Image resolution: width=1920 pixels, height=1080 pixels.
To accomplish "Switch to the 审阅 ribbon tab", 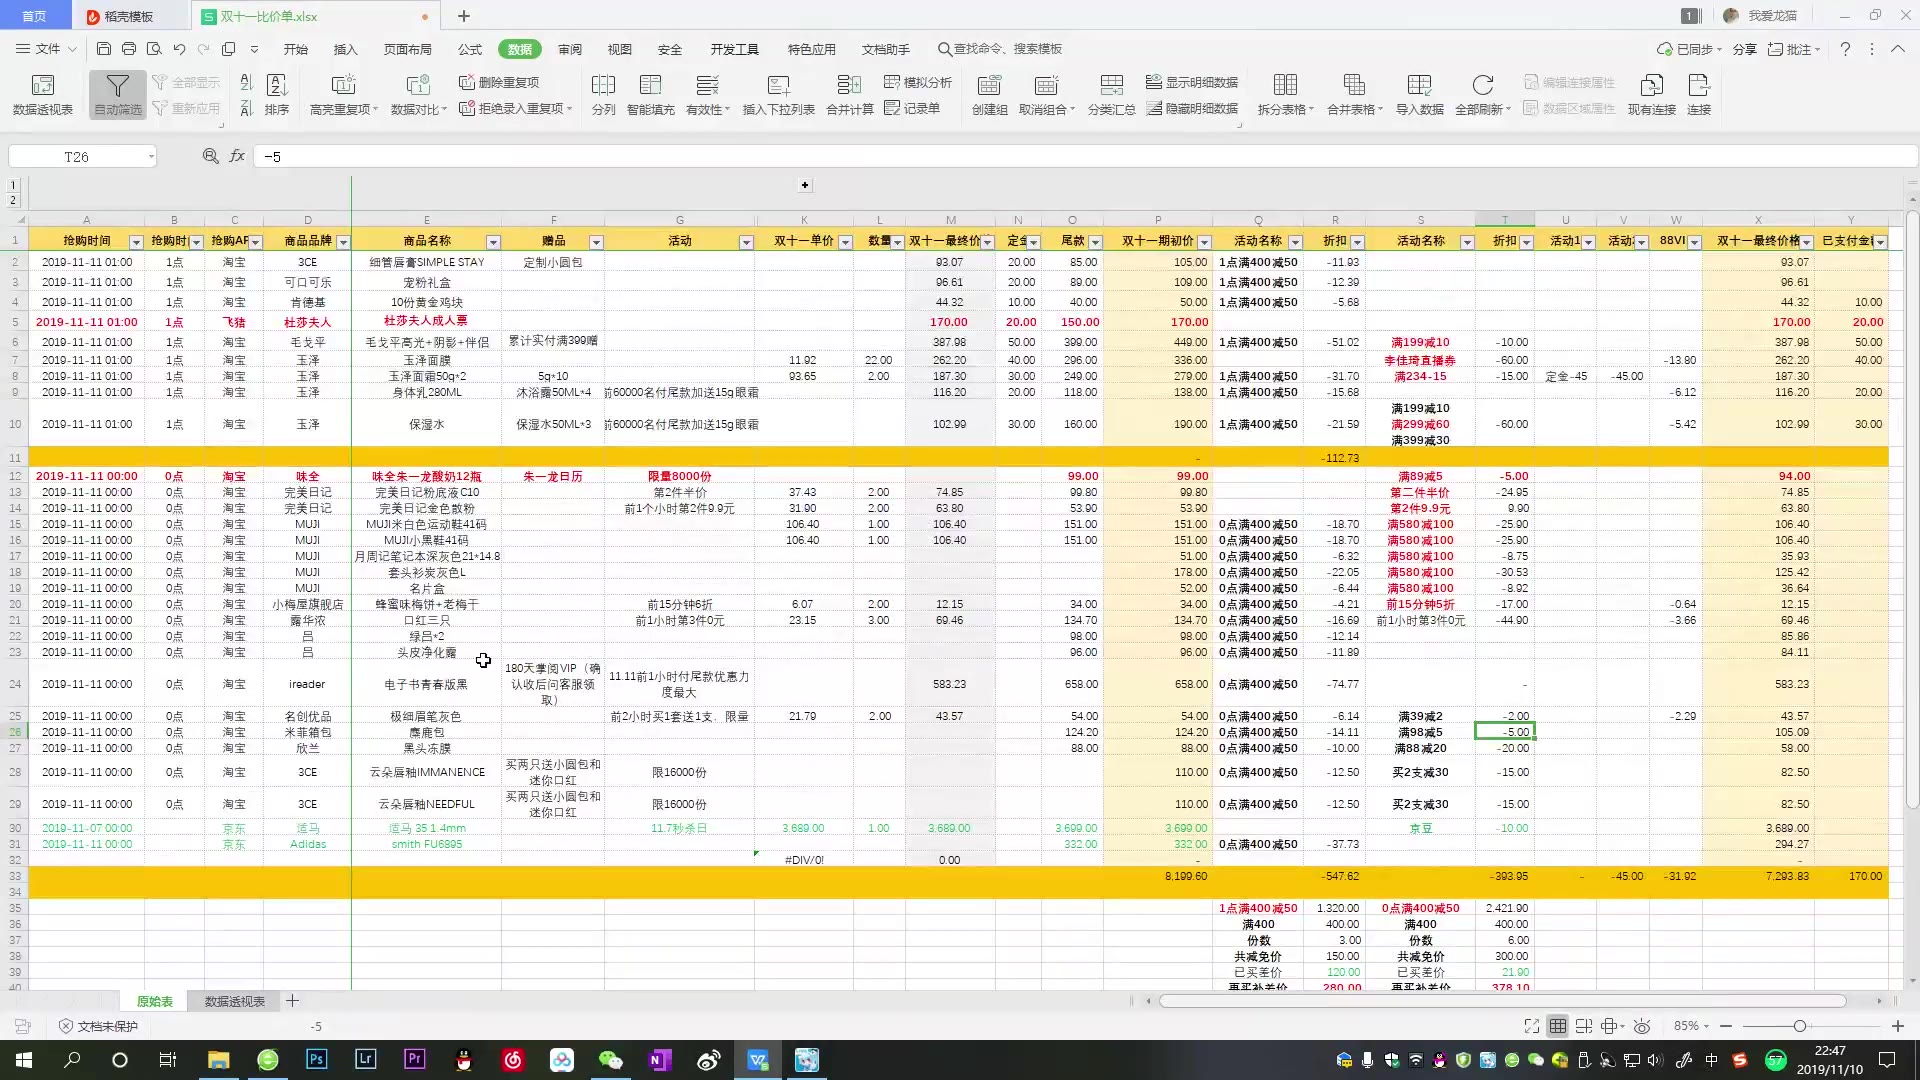I will [x=570, y=49].
